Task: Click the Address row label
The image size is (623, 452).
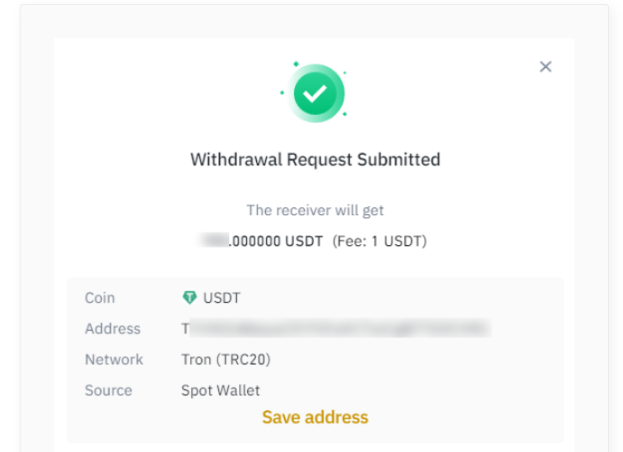Action: pos(112,328)
